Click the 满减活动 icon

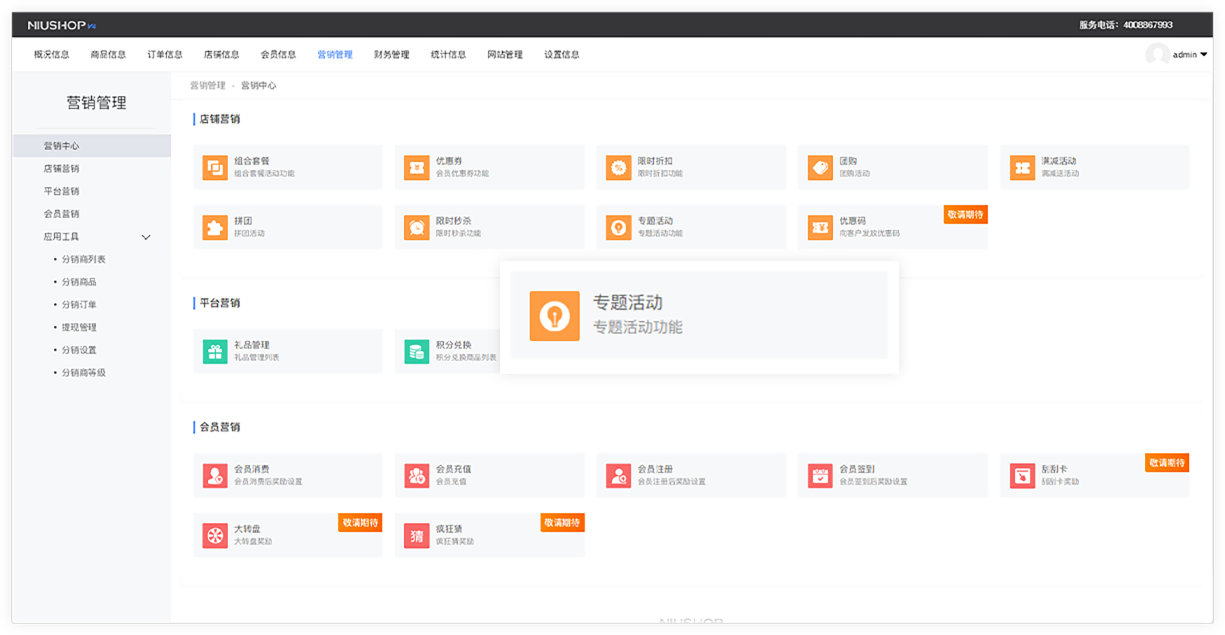(x=1022, y=168)
